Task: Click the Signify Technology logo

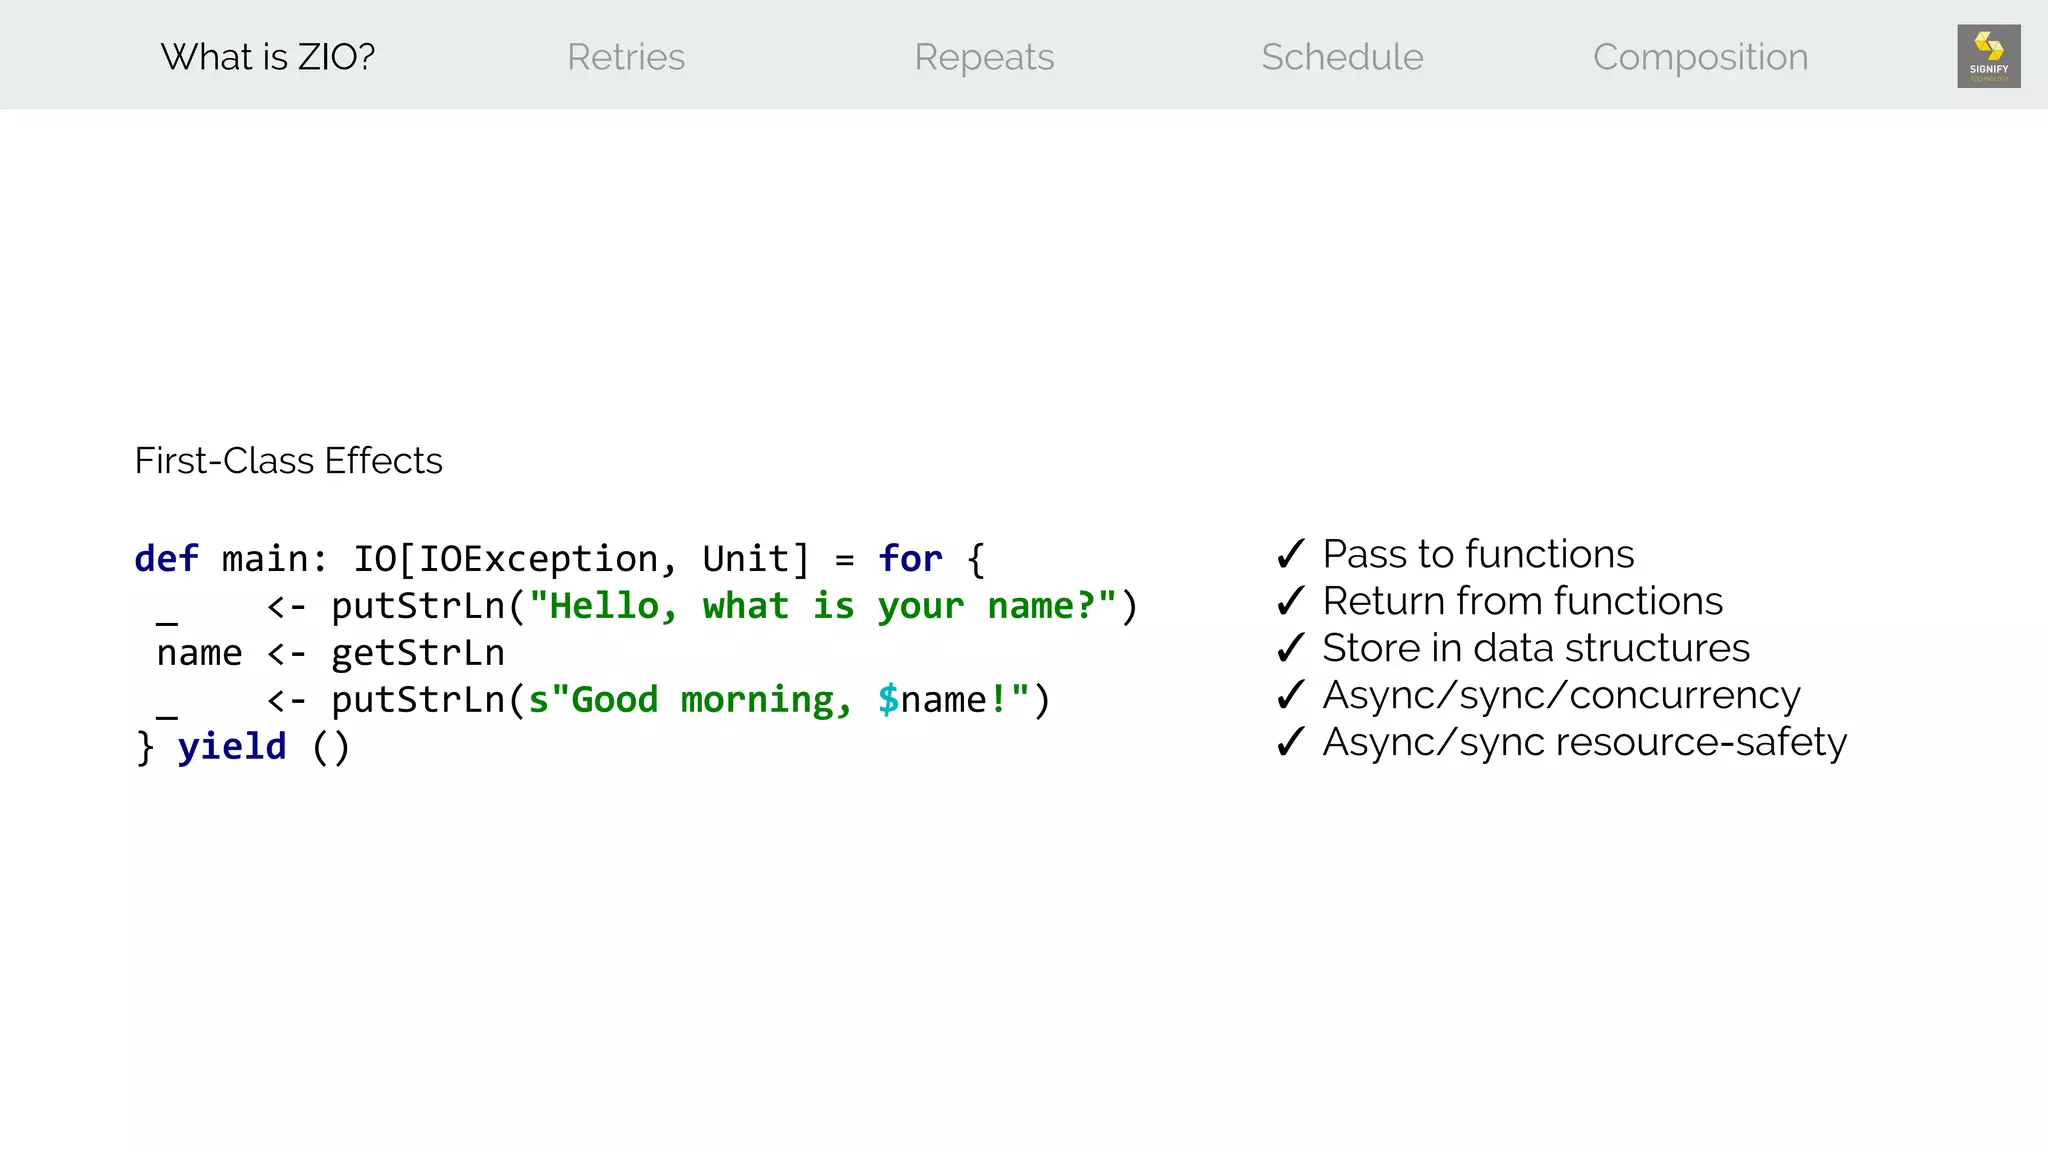Action: click(1988, 56)
